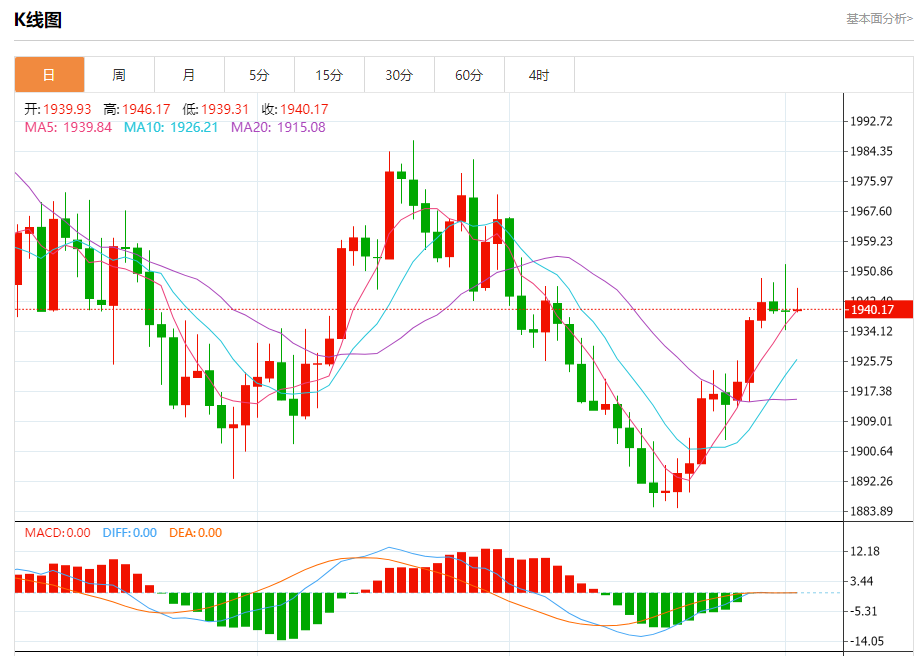
Task: Click the 收 1940.17 close value
Action: coord(295,109)
